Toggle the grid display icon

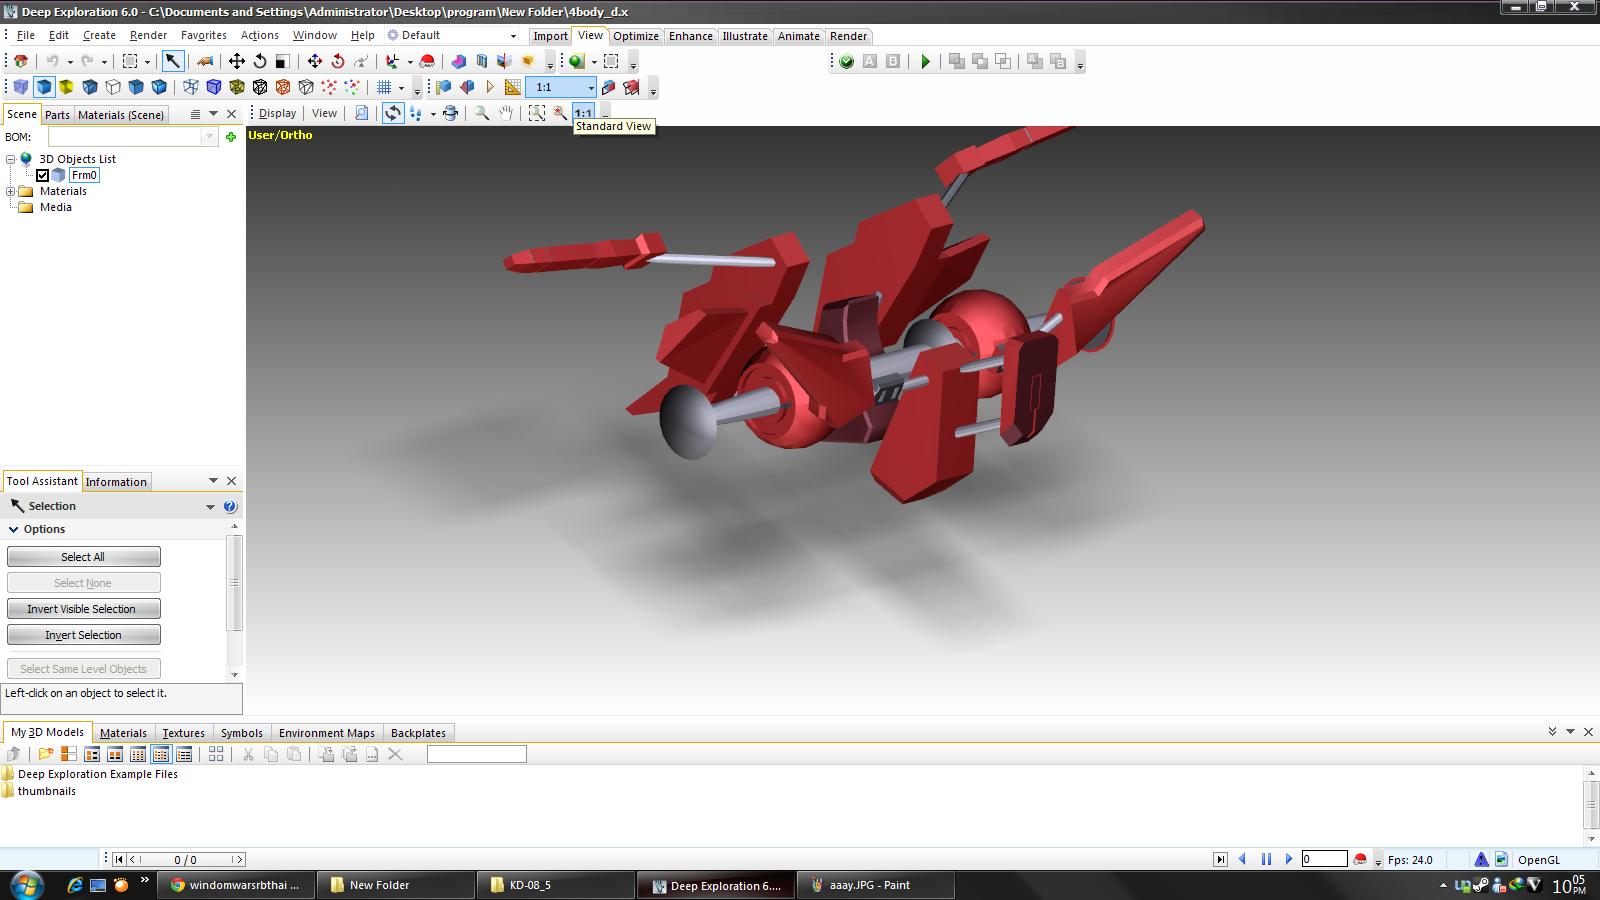383,87
